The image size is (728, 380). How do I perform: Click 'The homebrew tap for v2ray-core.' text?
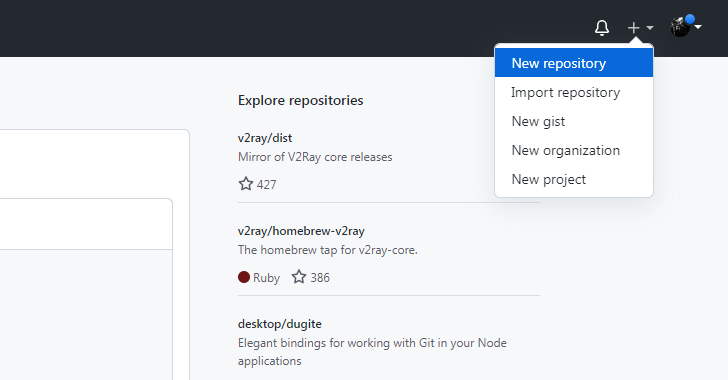[x=328, y=250]
